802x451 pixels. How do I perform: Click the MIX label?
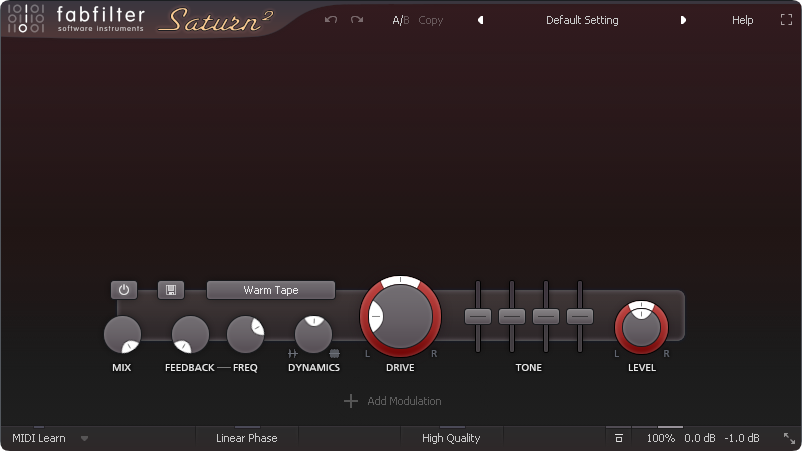pos(122,368)
